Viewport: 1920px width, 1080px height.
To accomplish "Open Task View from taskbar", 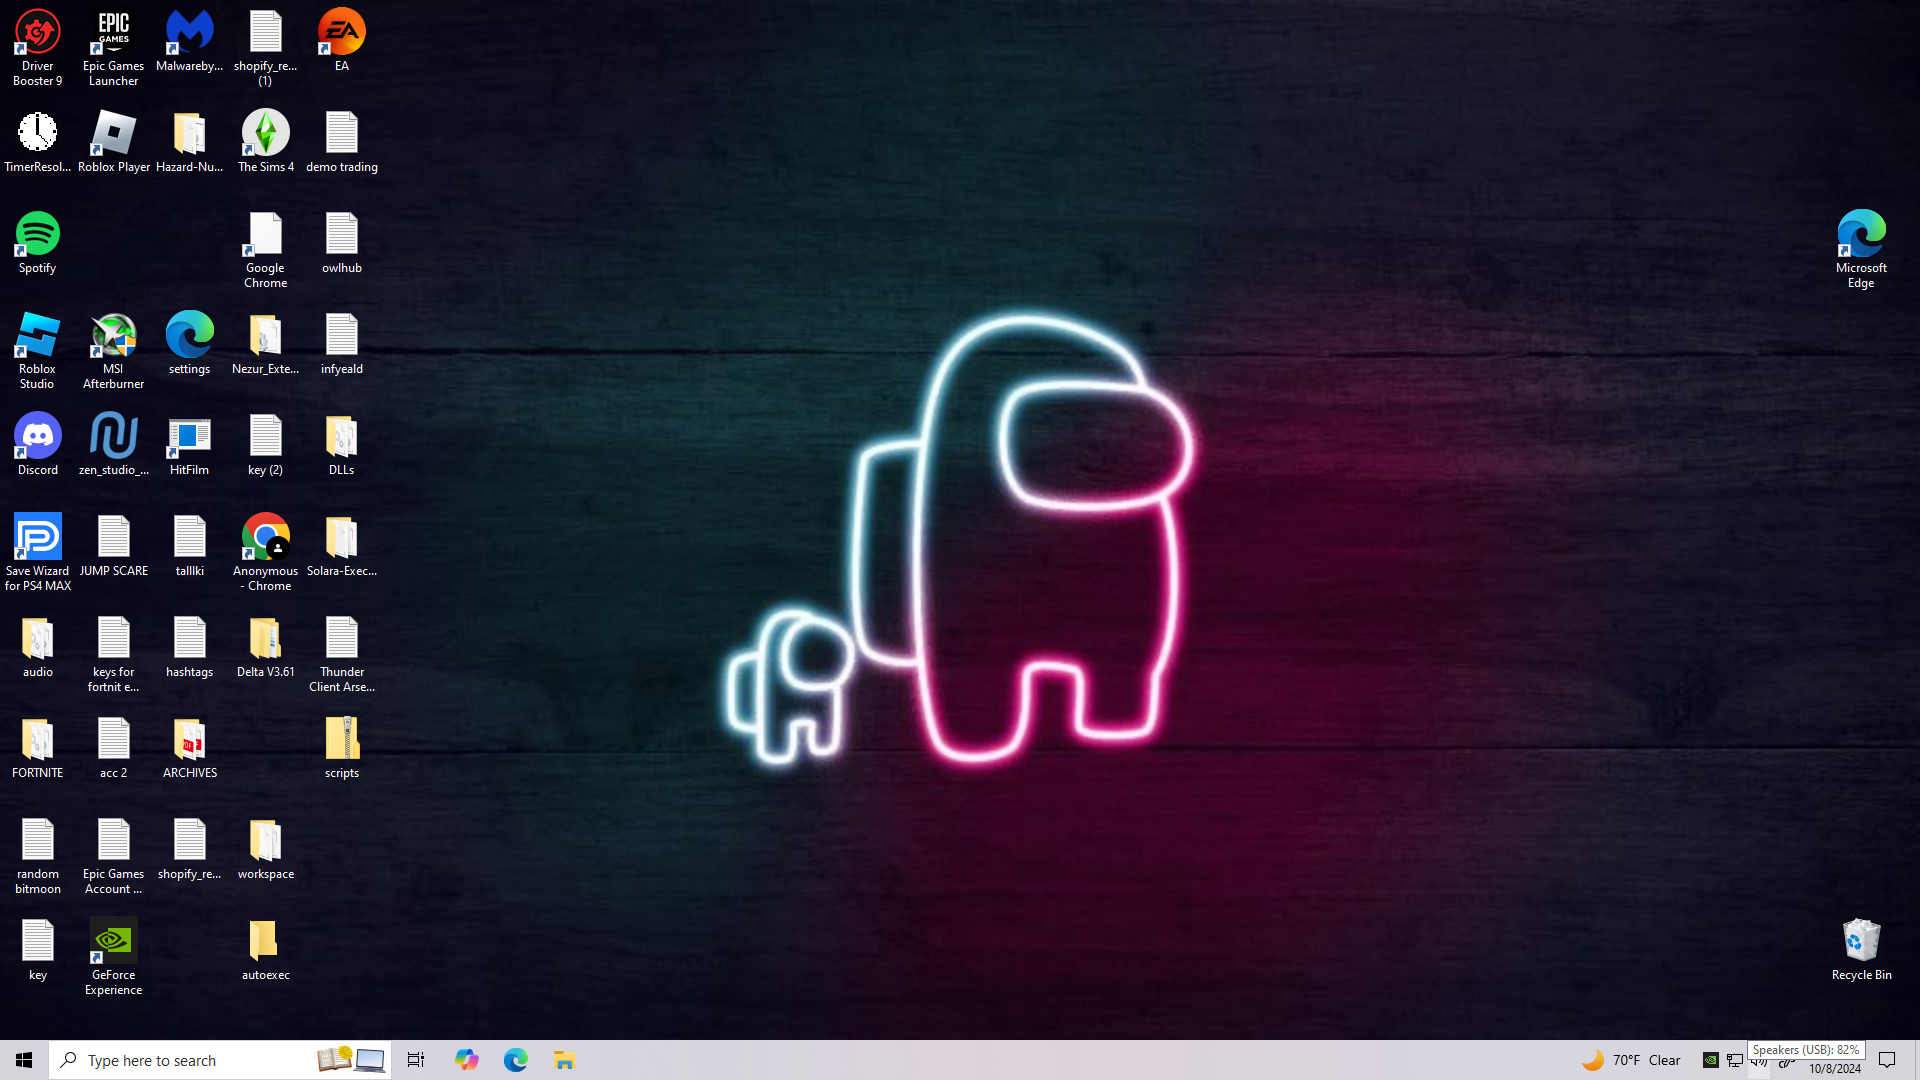I will 416,1060.
